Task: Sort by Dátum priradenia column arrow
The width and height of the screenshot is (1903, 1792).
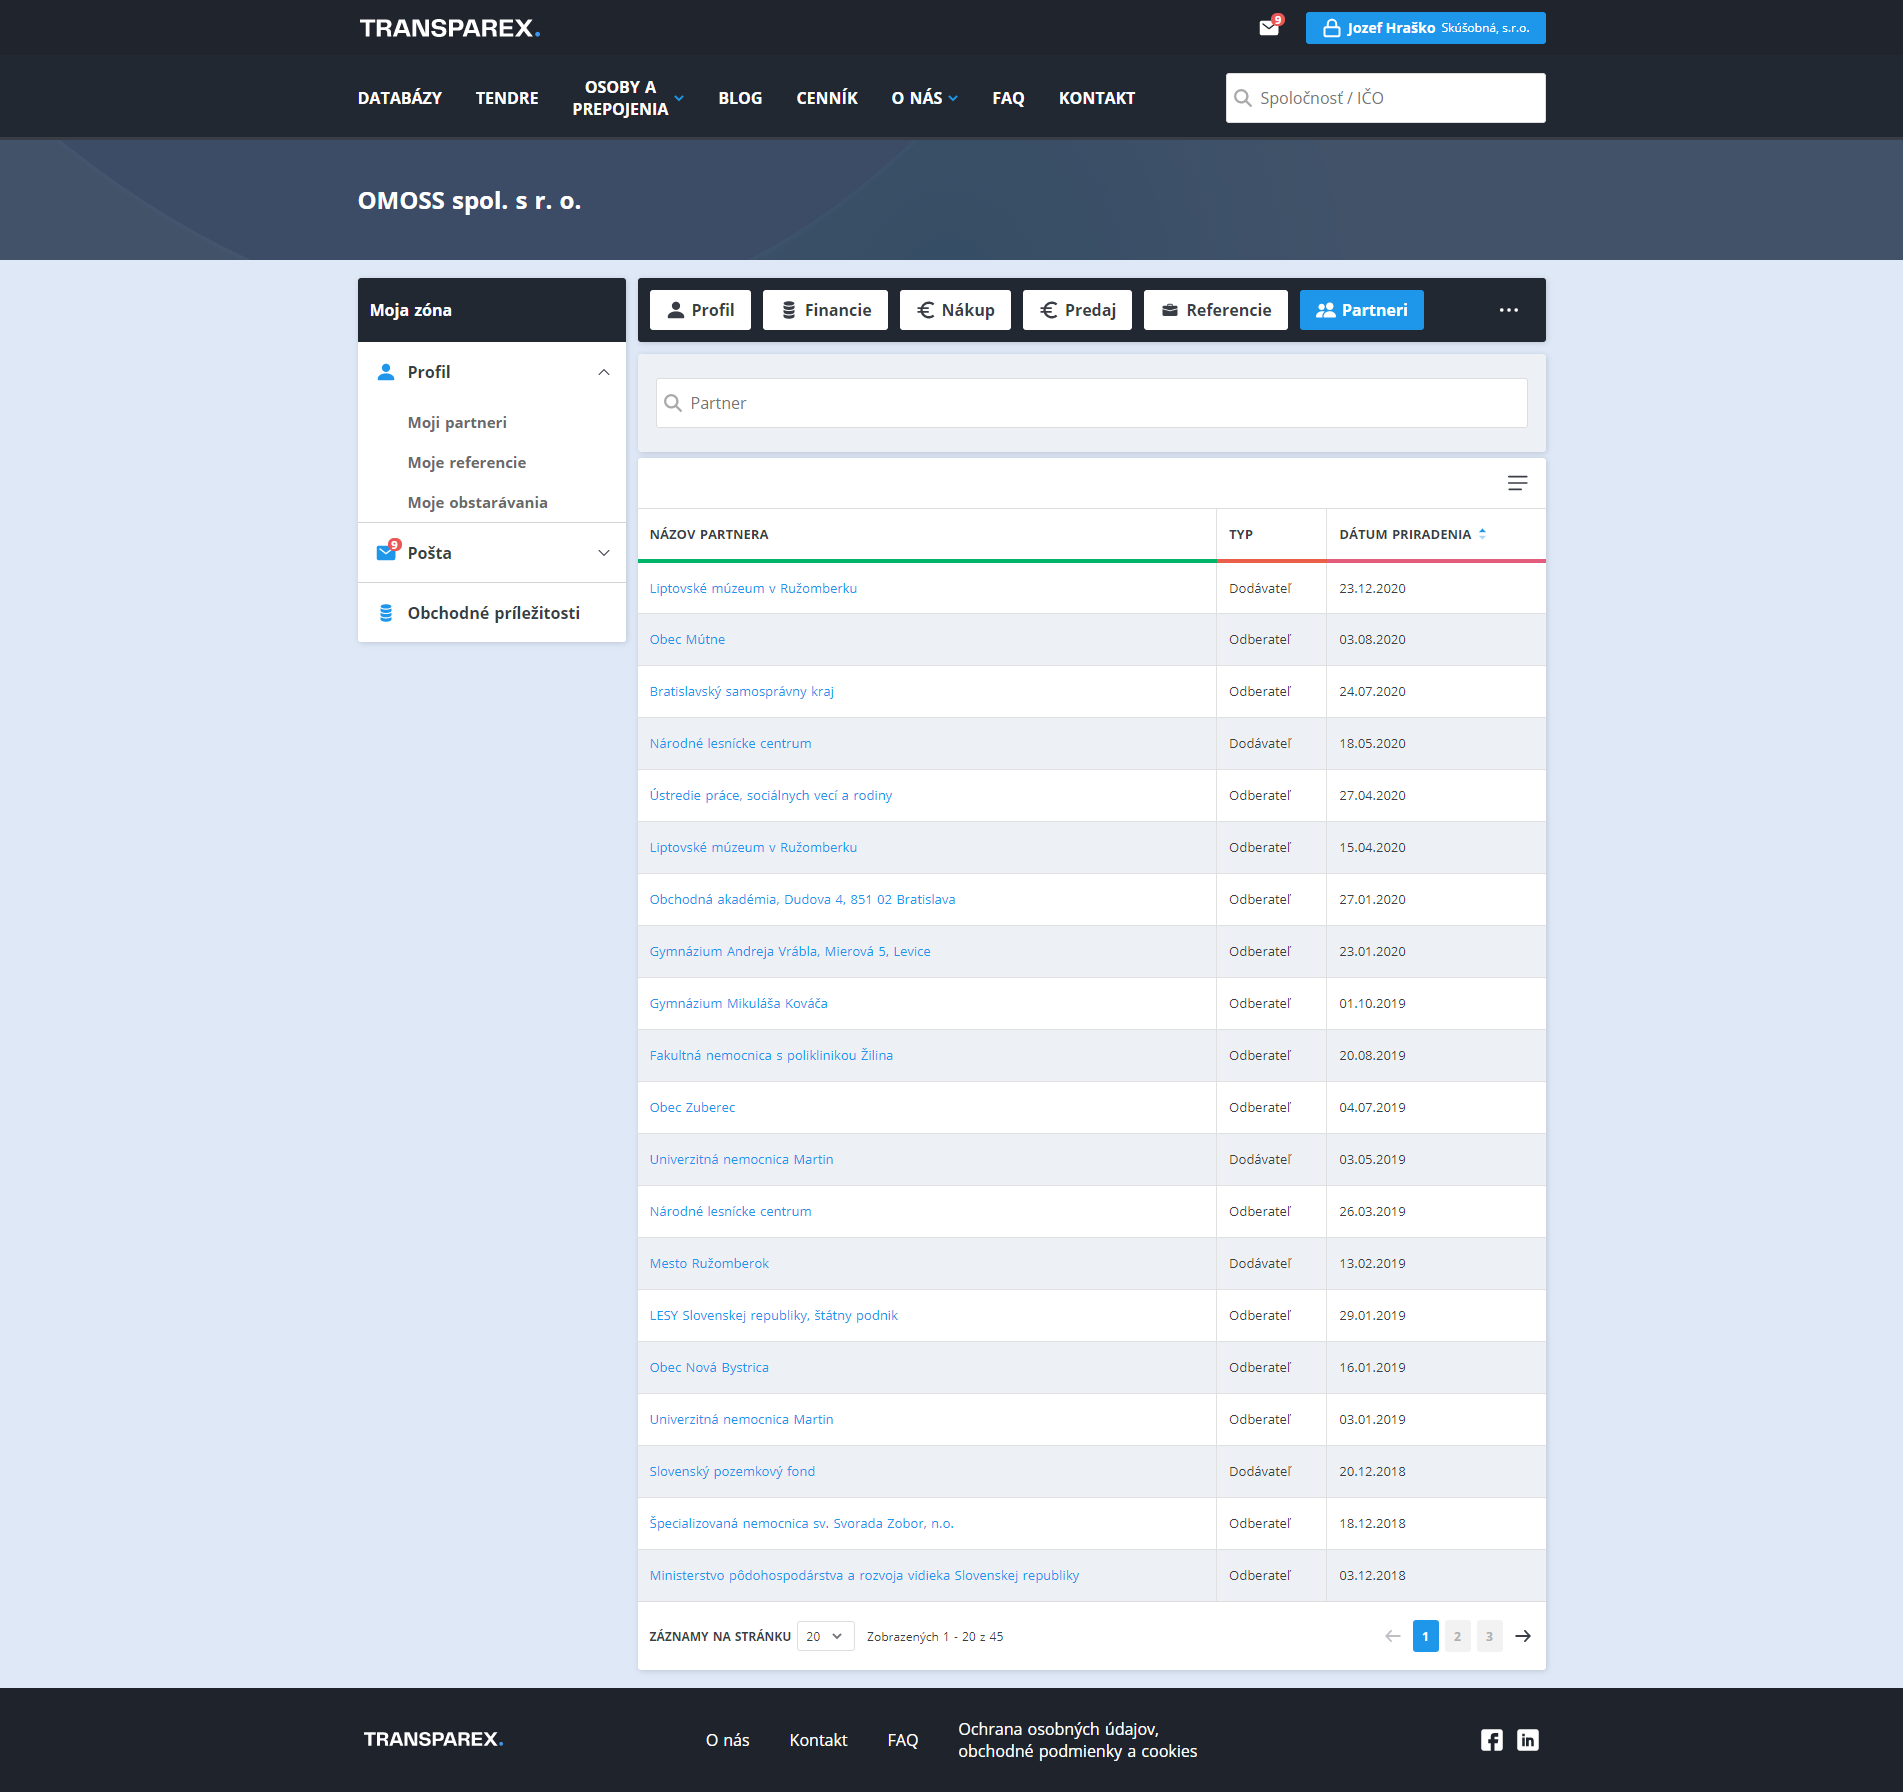Action: coord(1482,535)
